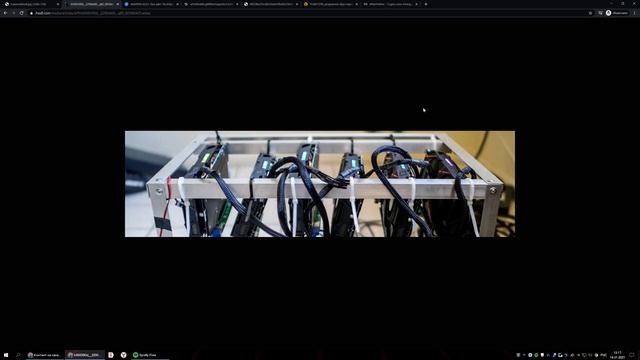Viewport: 640px width, 360px height.
Task: Open browser three-dot menu
Action: 634,13
